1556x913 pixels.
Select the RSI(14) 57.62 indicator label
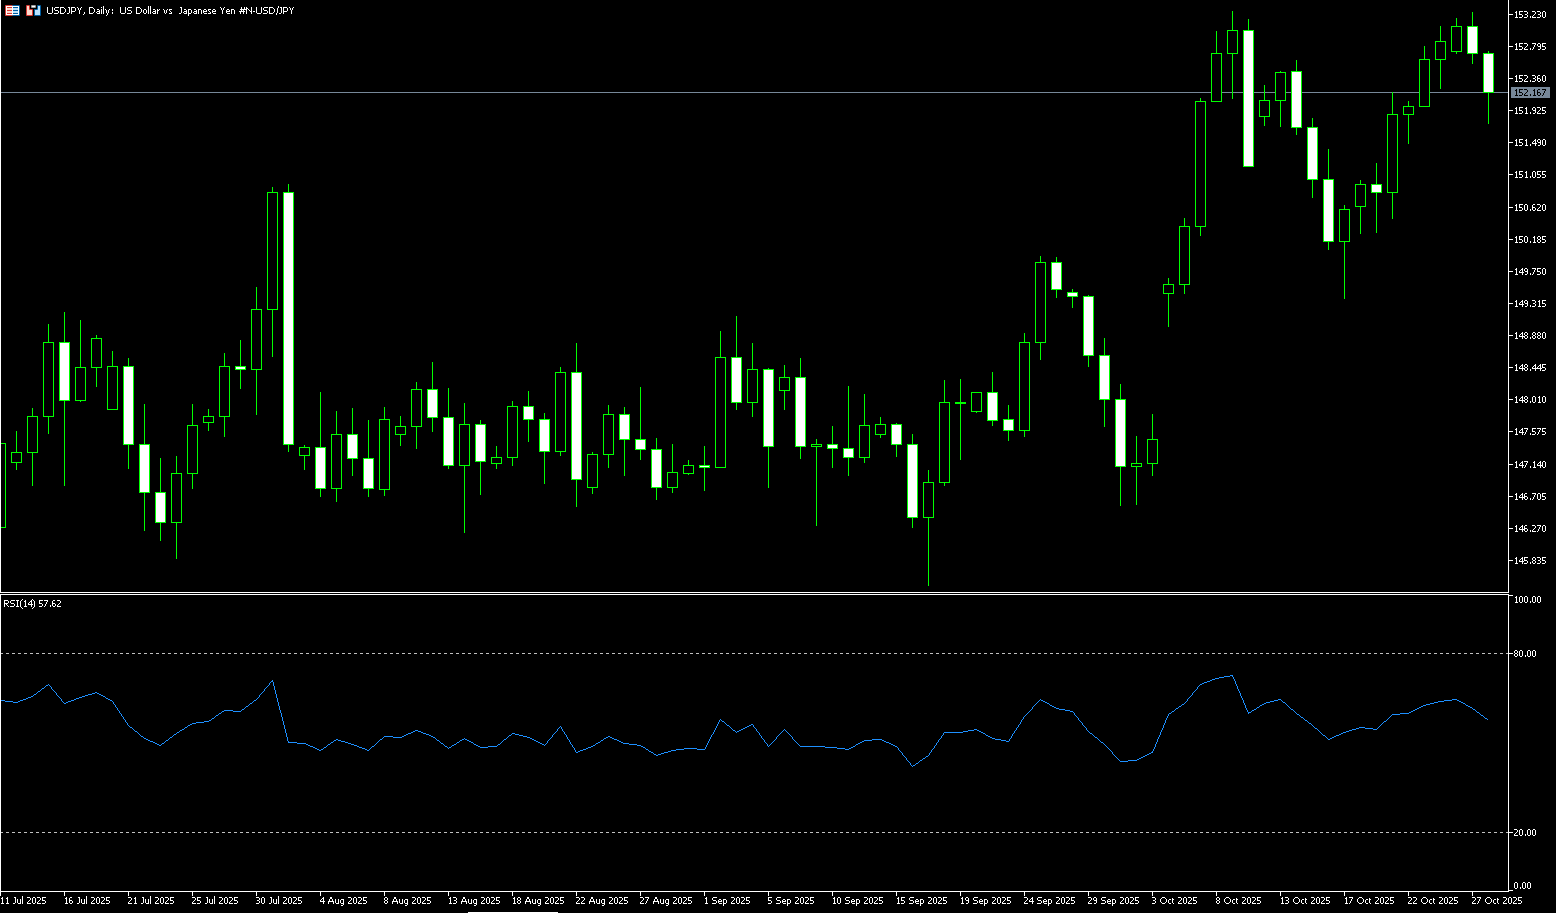tap(32, 604)
